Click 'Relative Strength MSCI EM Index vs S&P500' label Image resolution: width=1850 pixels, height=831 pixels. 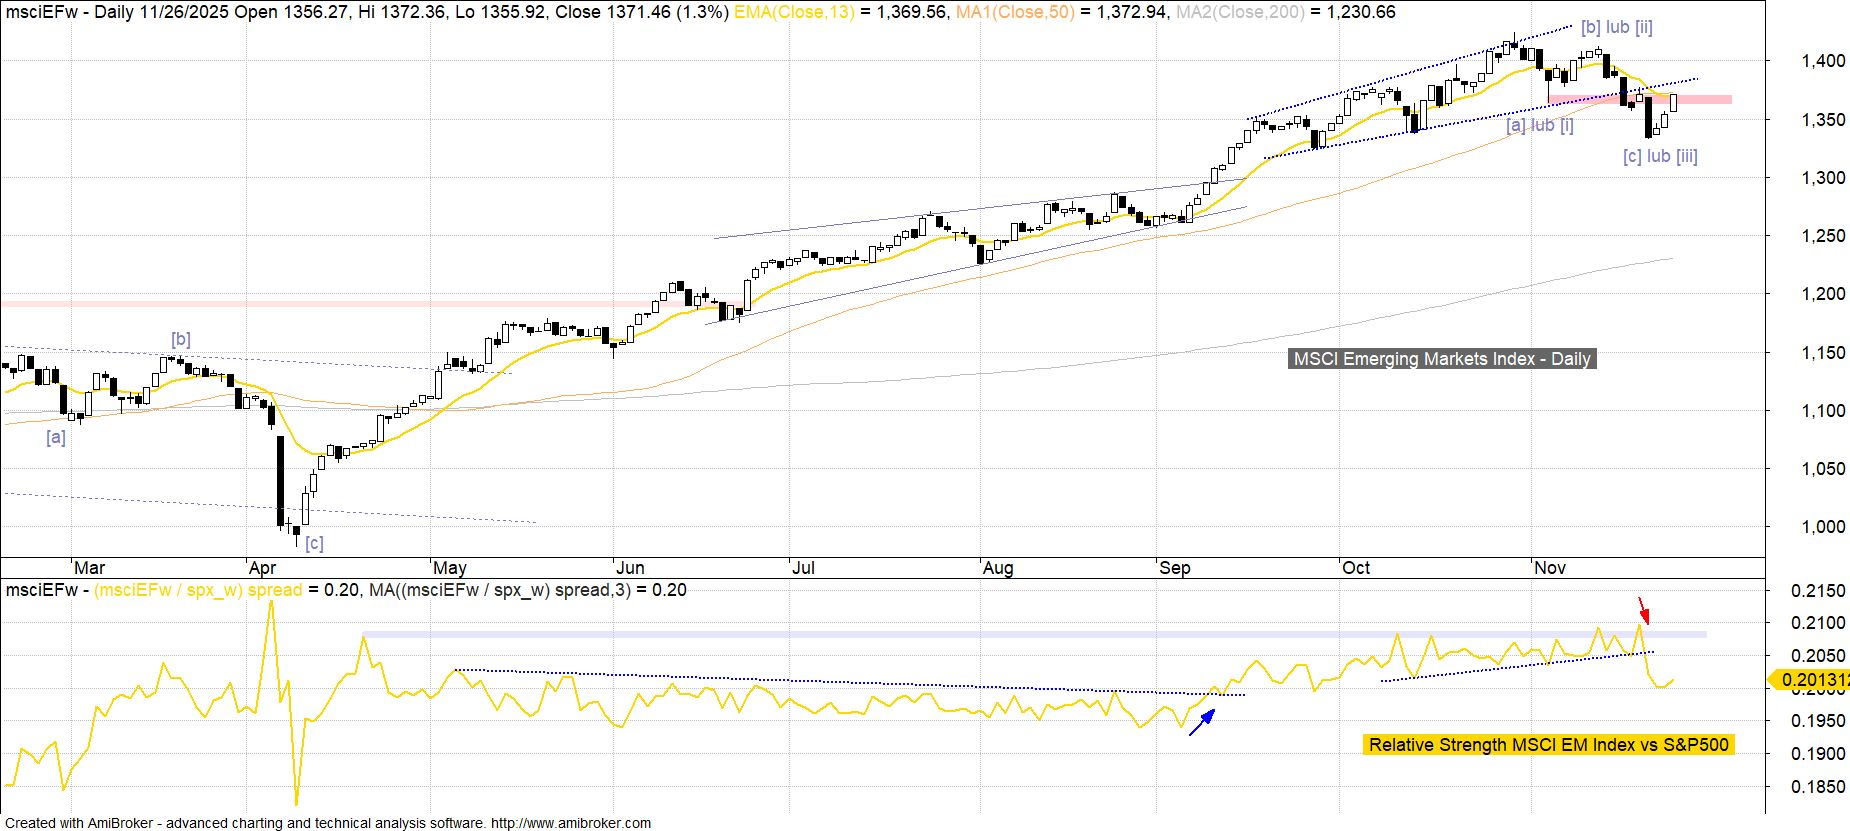point(1547,745)
